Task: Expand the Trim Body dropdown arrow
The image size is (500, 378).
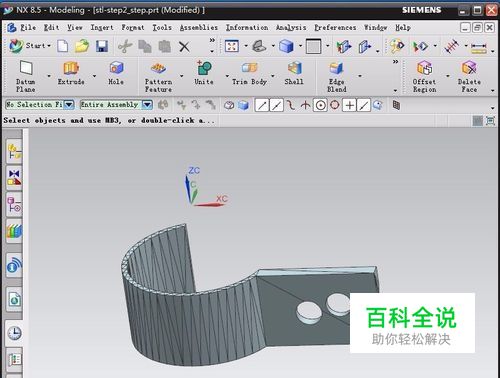Action: 273,76
